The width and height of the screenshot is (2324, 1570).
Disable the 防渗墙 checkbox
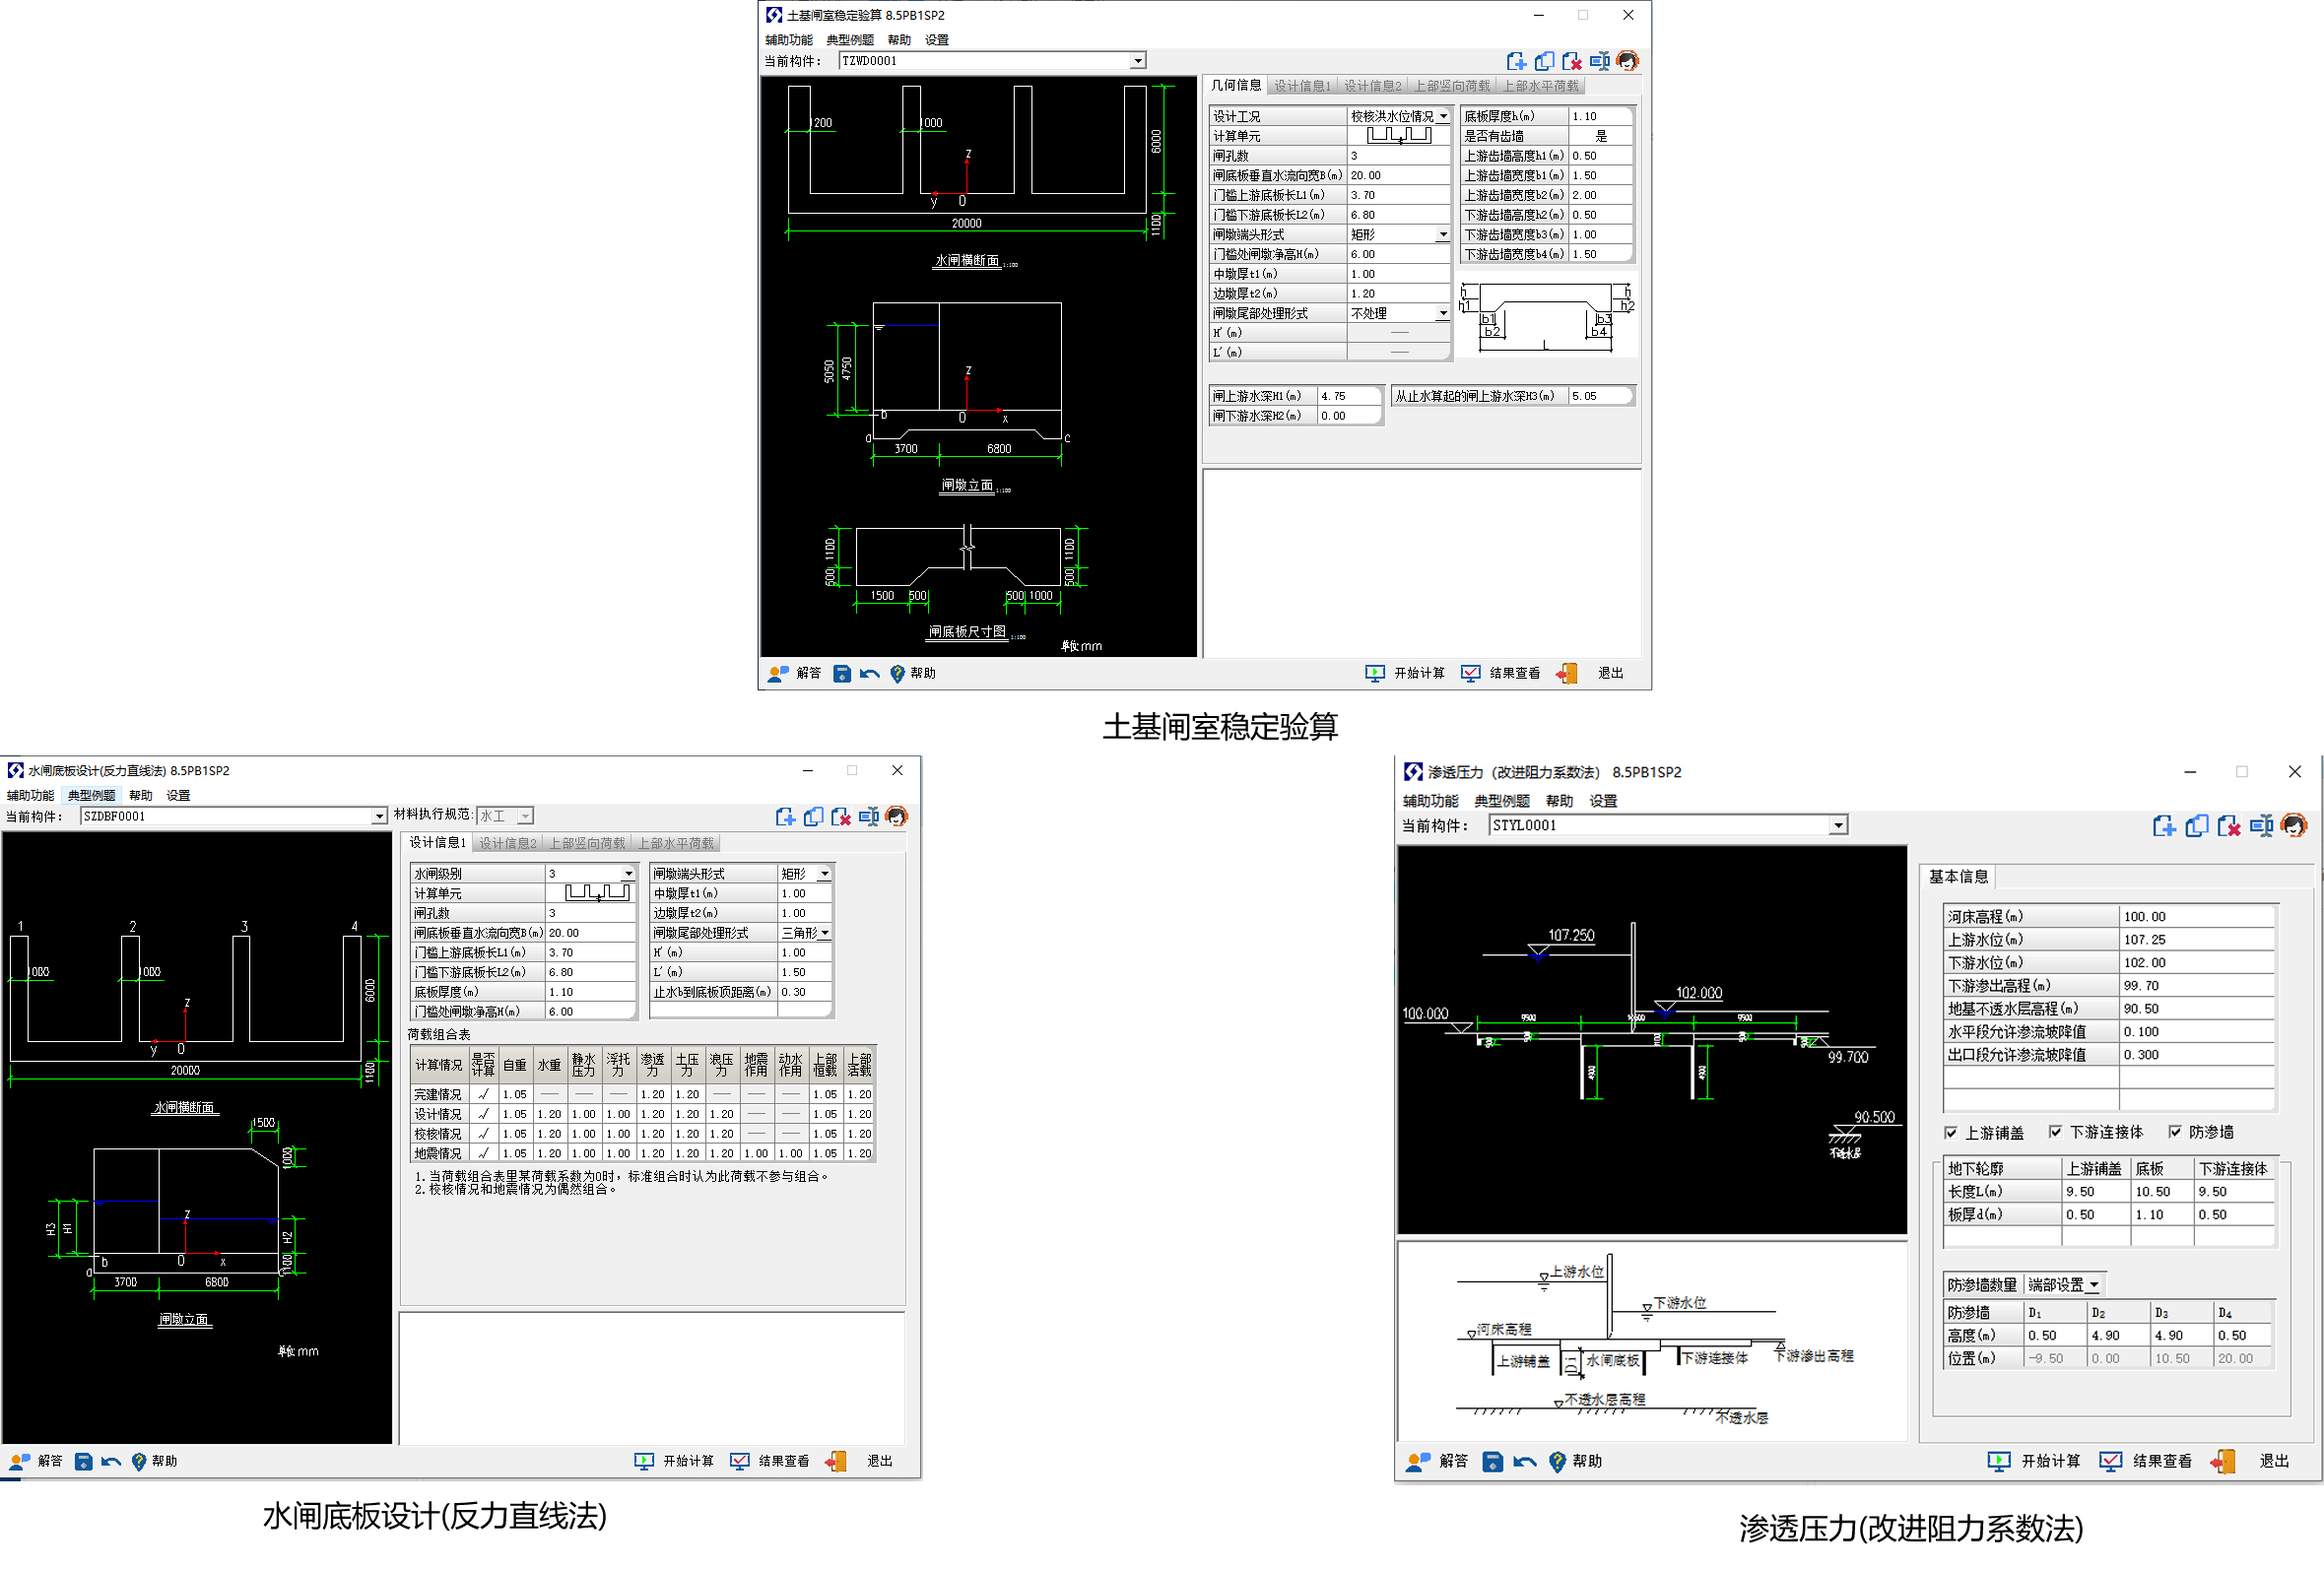tap(2174, 1132)
